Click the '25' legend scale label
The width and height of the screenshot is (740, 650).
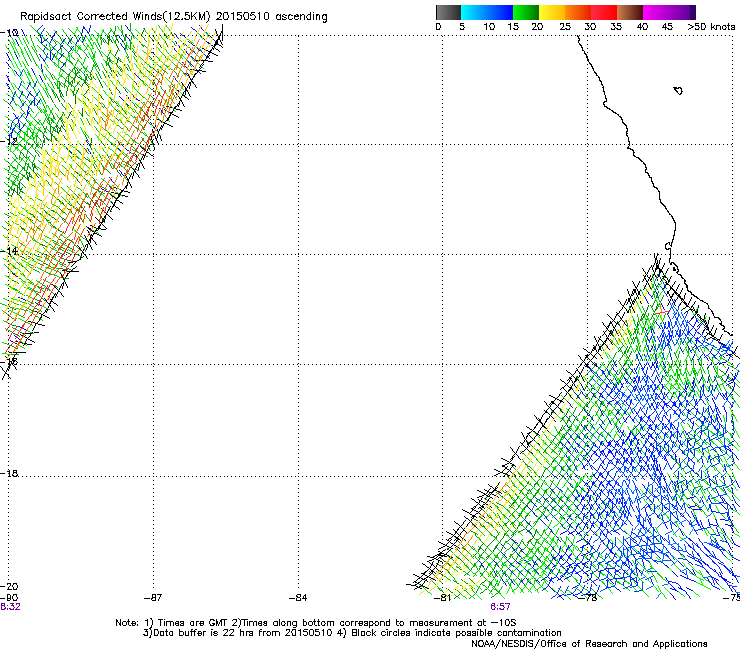tap(565, 26)
